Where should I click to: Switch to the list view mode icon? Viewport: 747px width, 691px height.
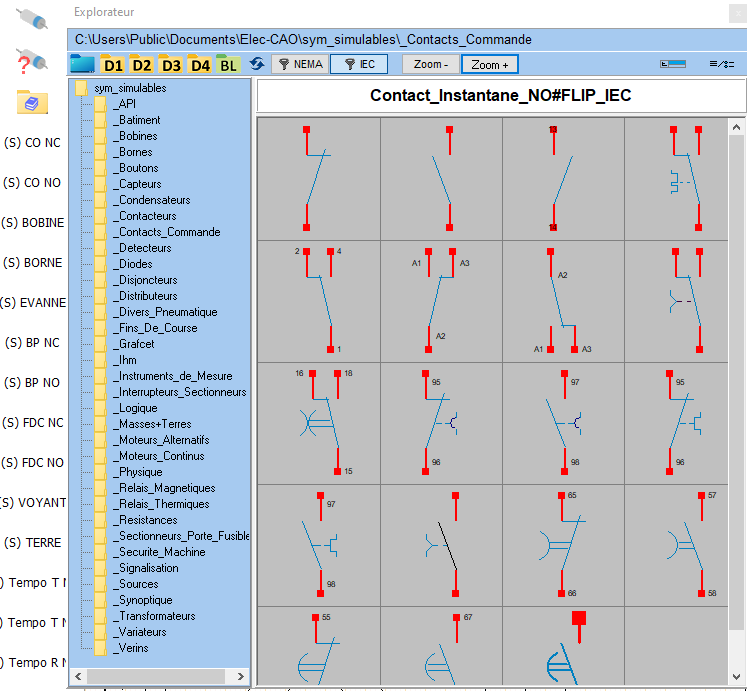[721, 64]
